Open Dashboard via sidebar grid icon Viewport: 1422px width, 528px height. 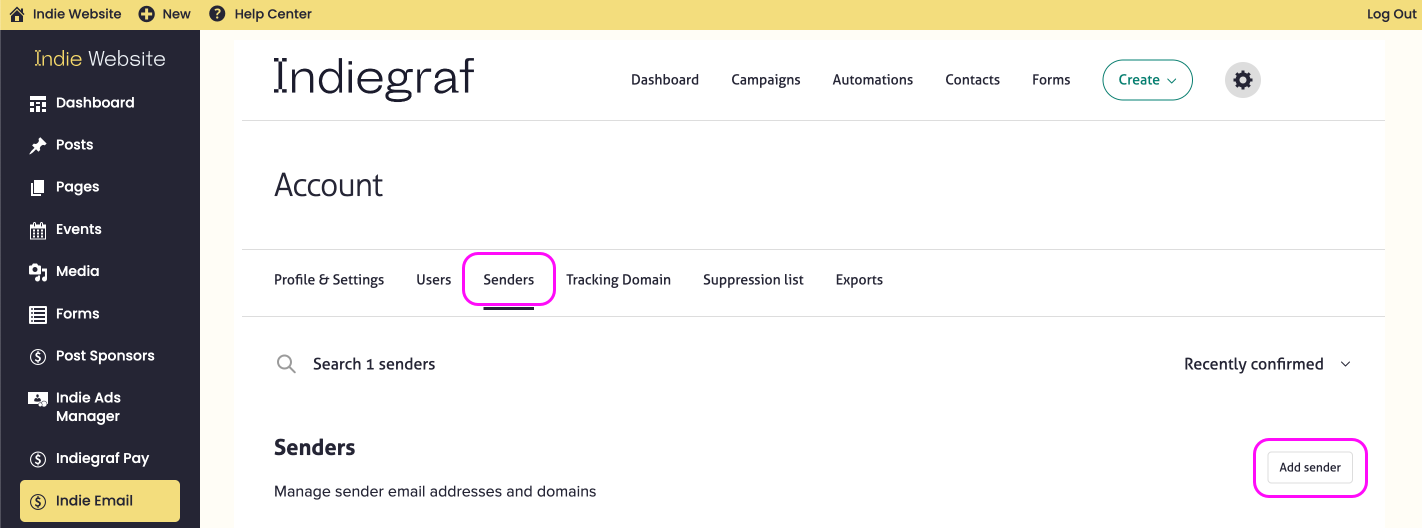click(x=38, y=103)
